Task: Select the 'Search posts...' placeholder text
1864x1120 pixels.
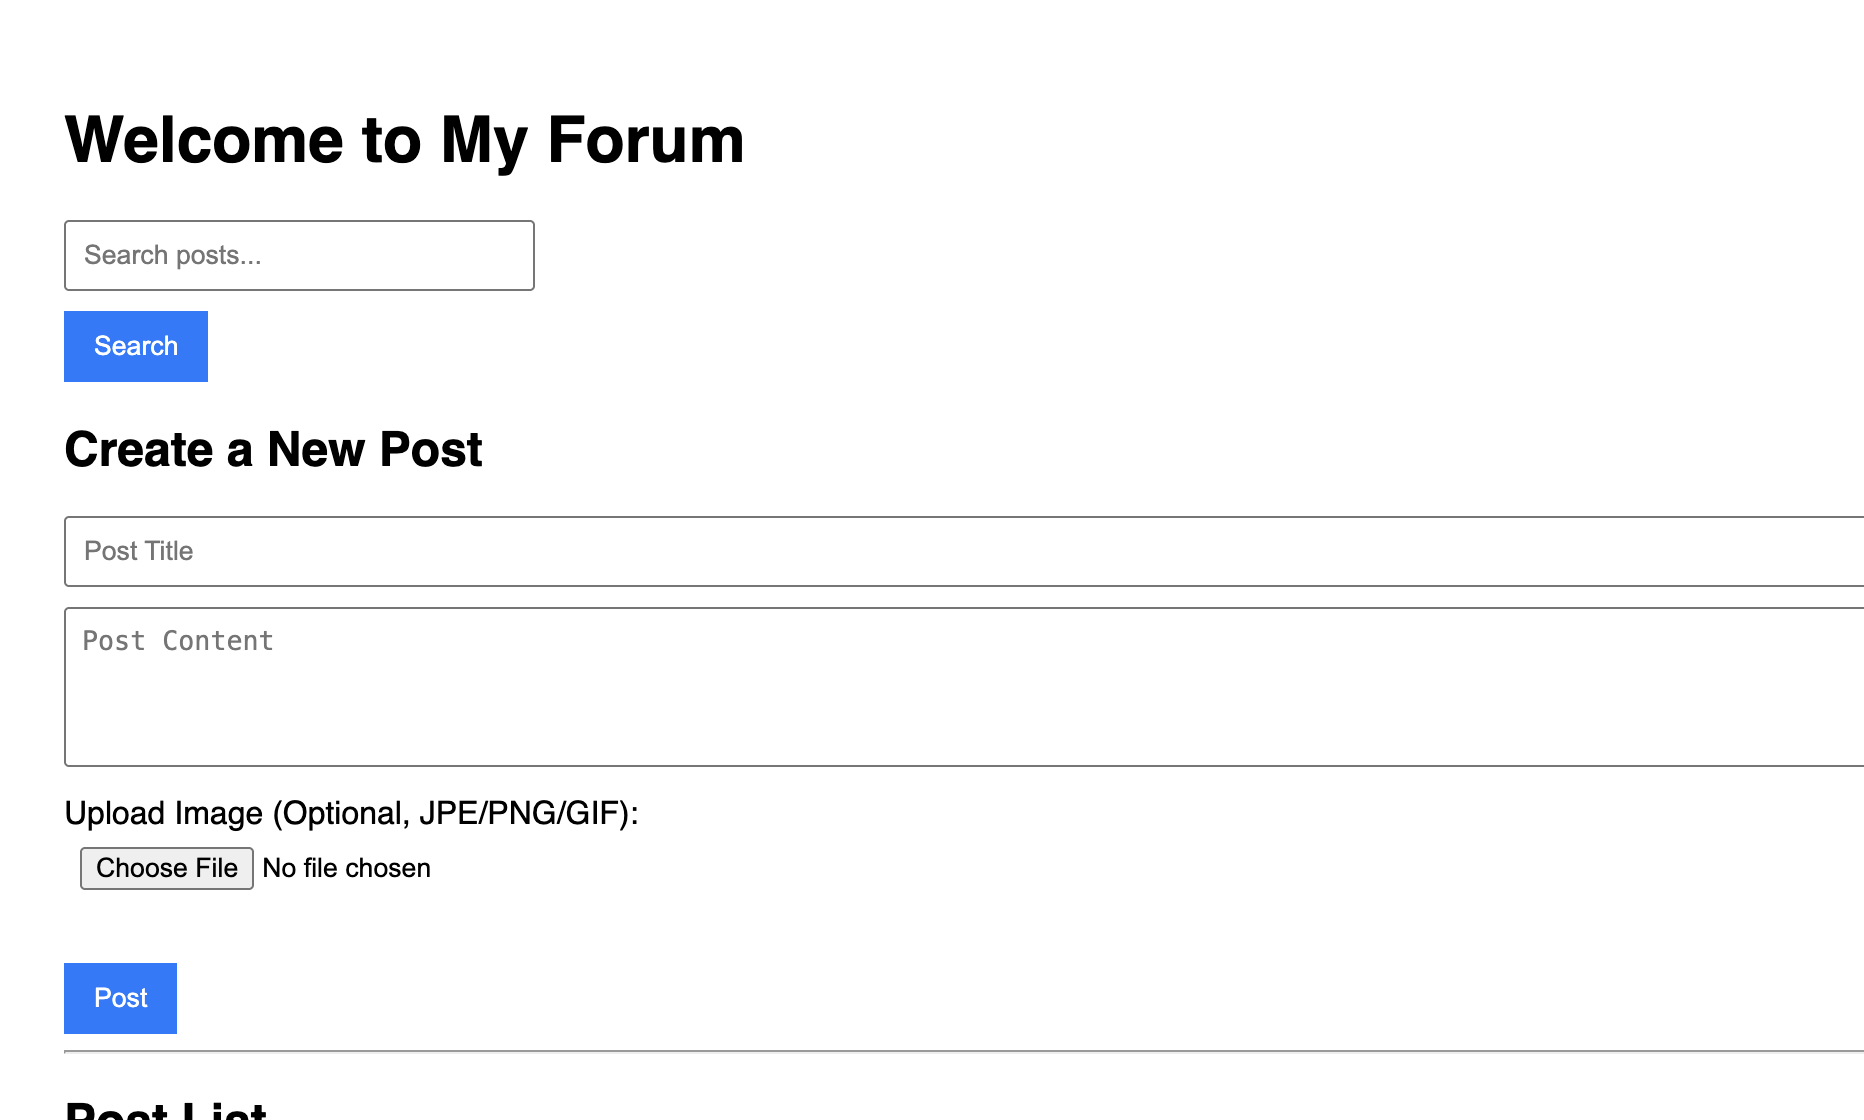Action: tap(173, 256)
